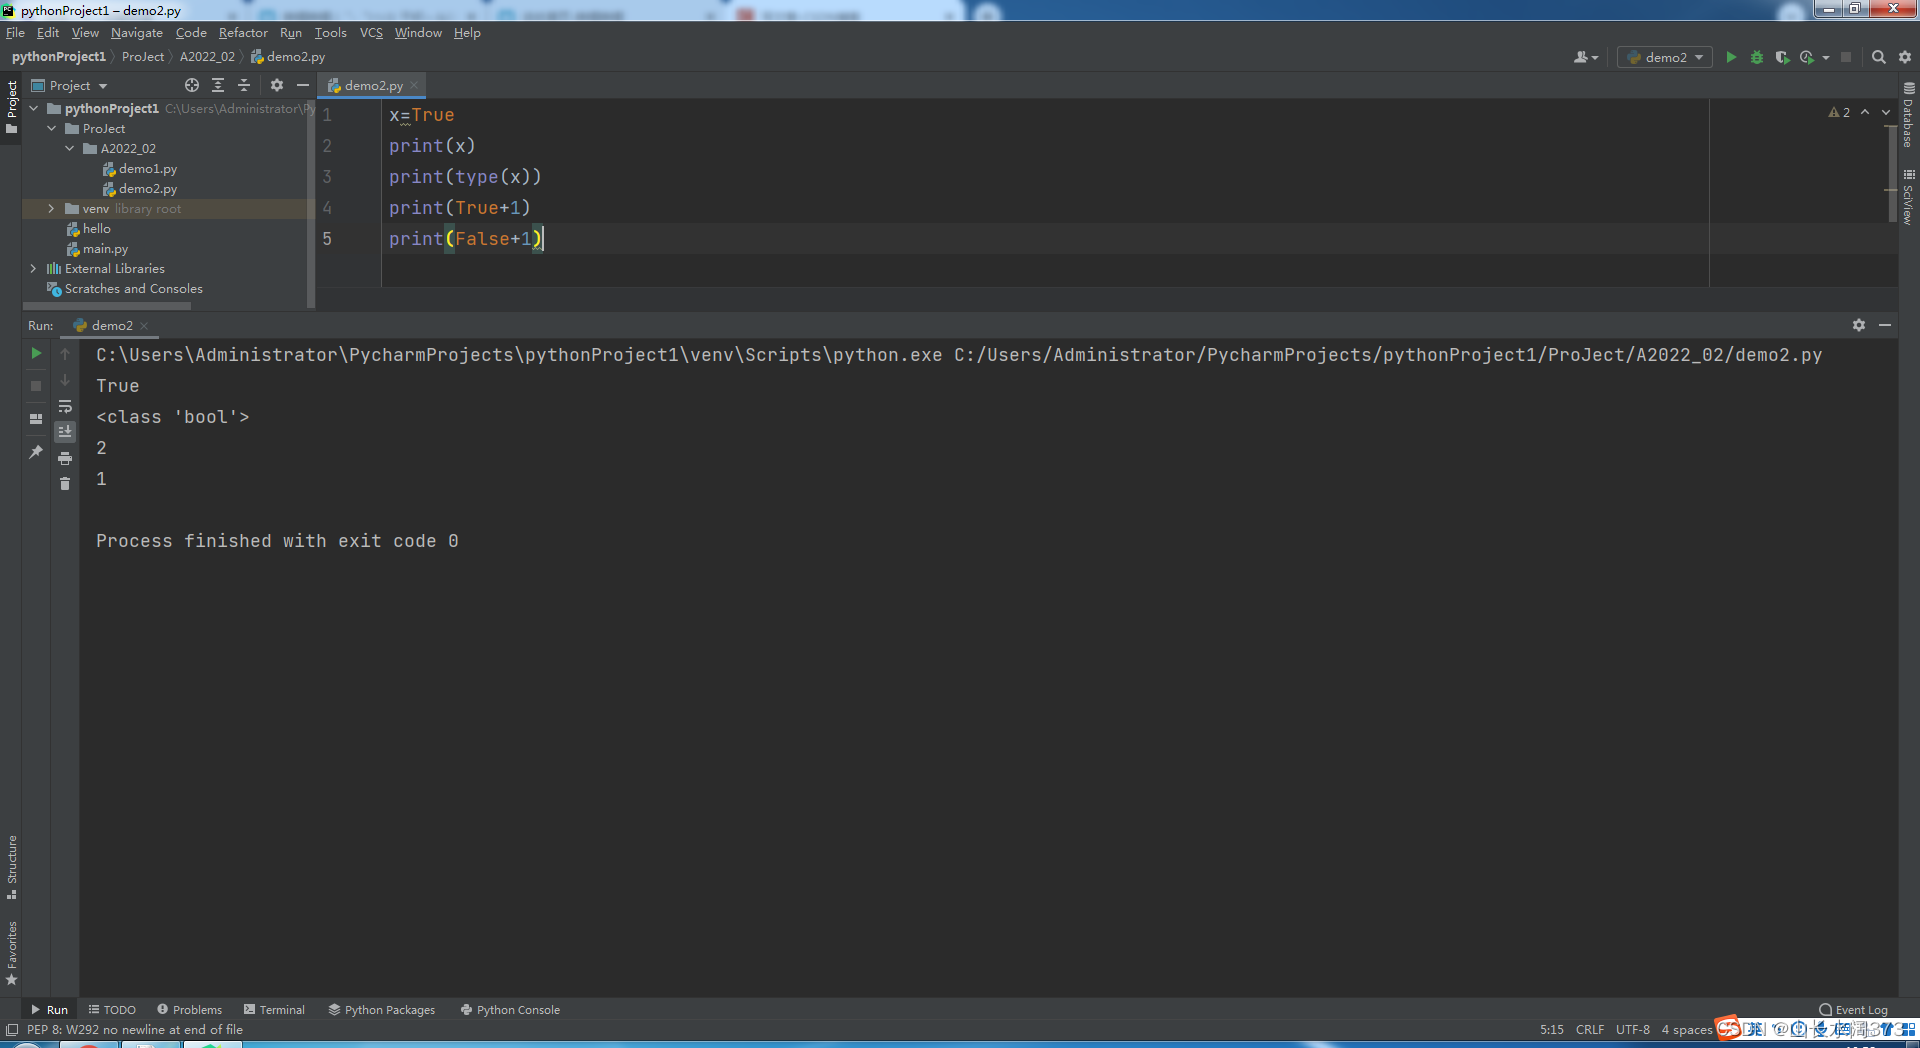Go to previous highlighted error arrow
The height and width of the screenshot is (1048, 1920).
pyautogui.click(x=1865, y=112)
